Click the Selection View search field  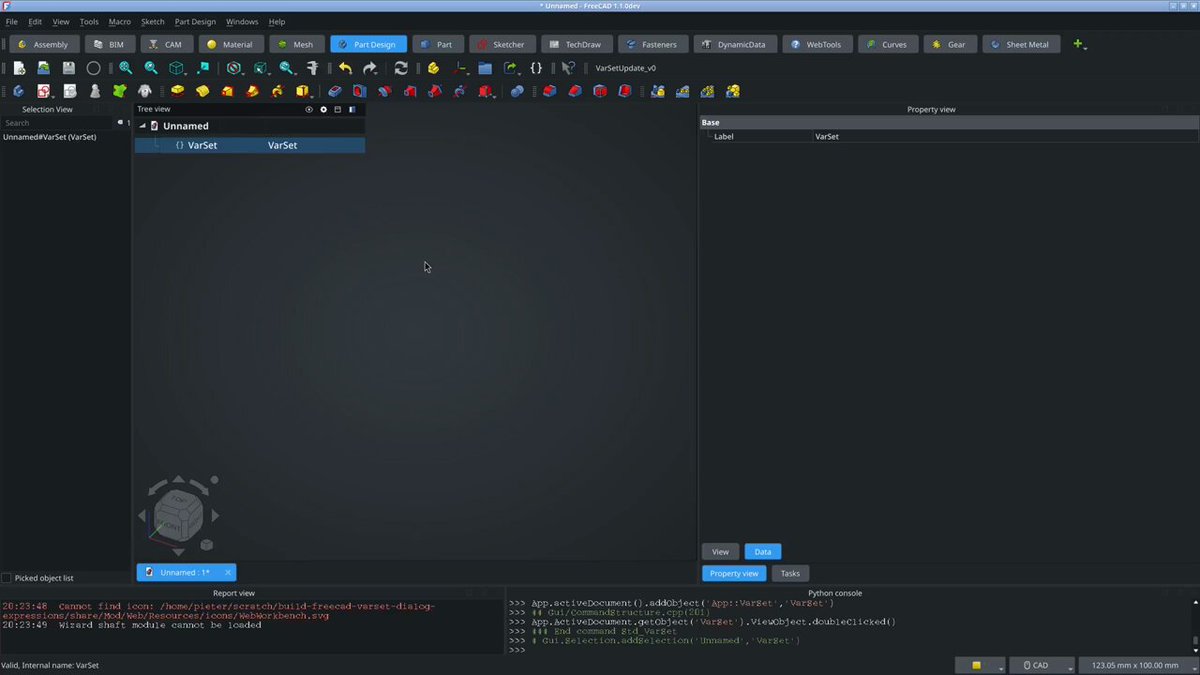pos(59,123)
